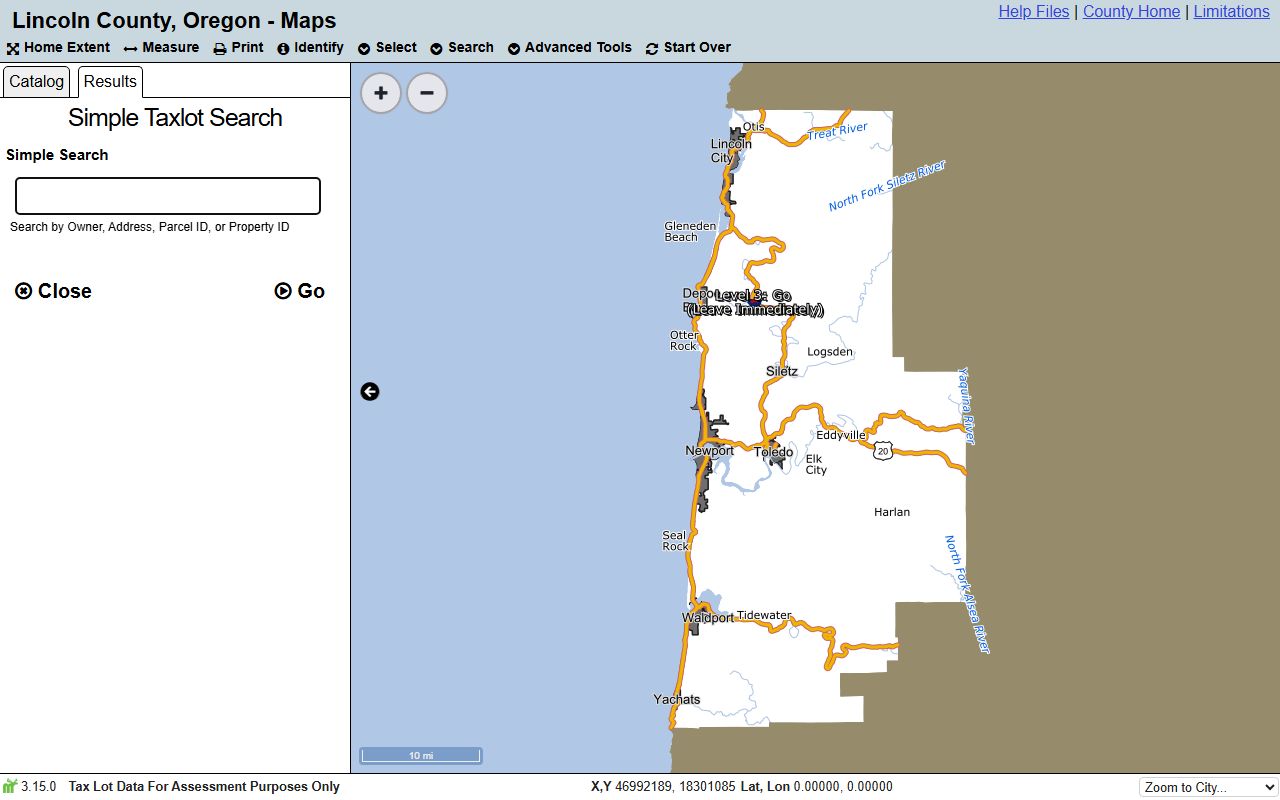The width and height of the screenshot is (1280, 800).
Task: Click the Home Extent toolbar item
Action: 58,48
